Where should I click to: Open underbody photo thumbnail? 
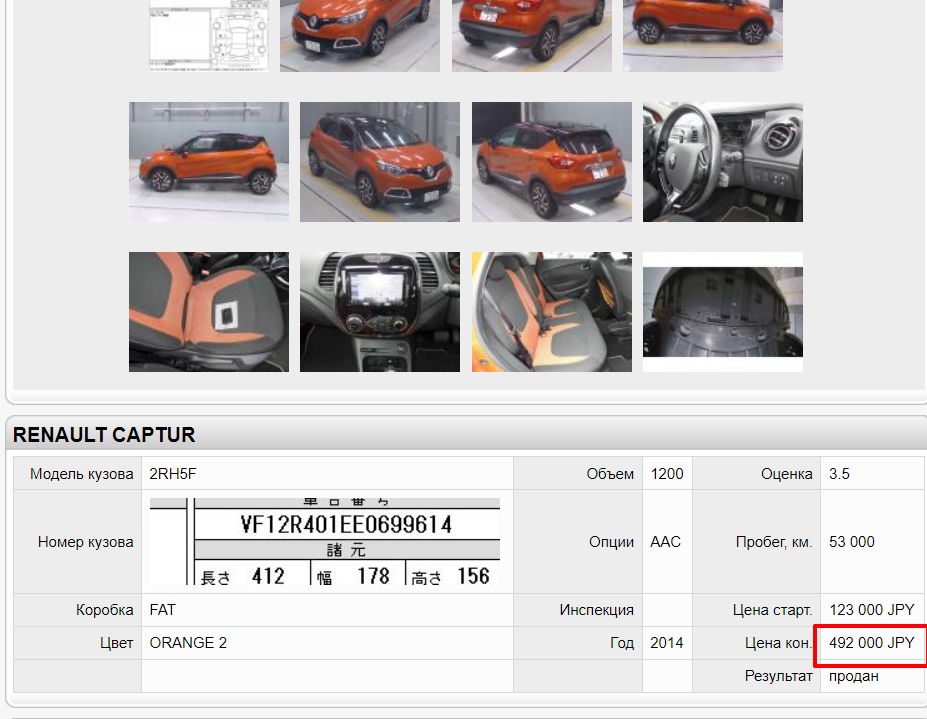[x=722, y=312]
